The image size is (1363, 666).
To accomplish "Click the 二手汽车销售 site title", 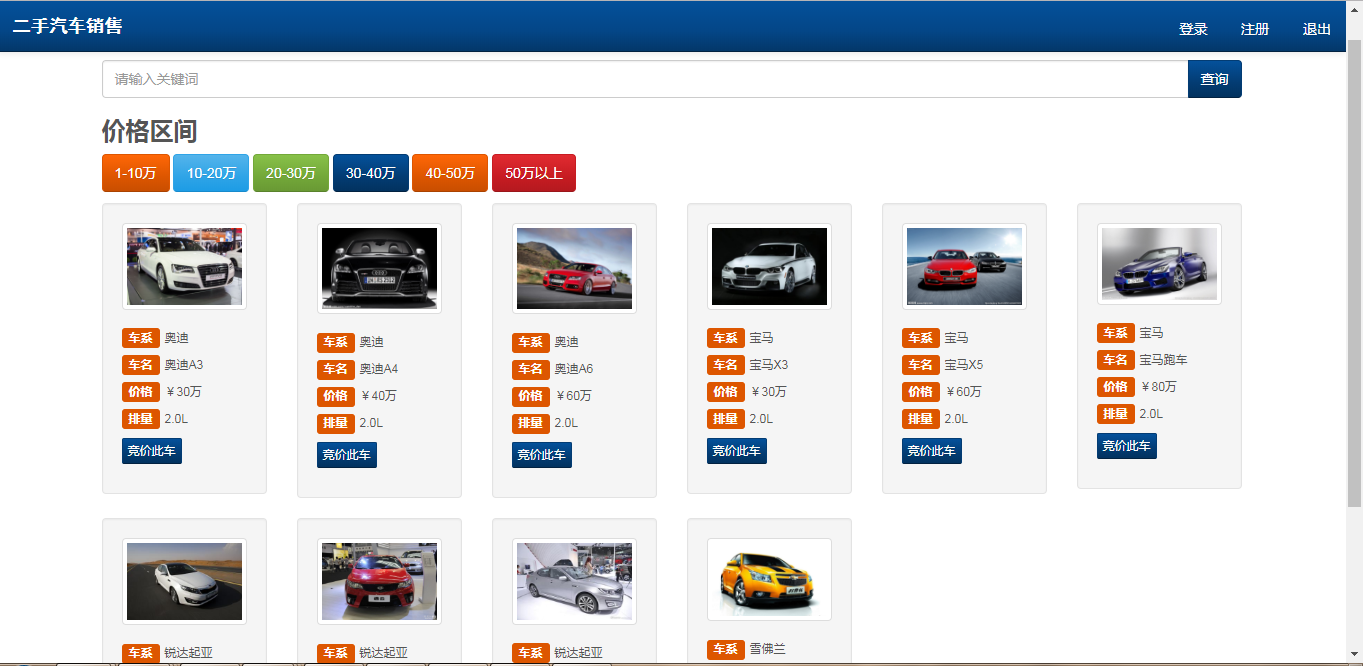I will (x=67, y=26).
